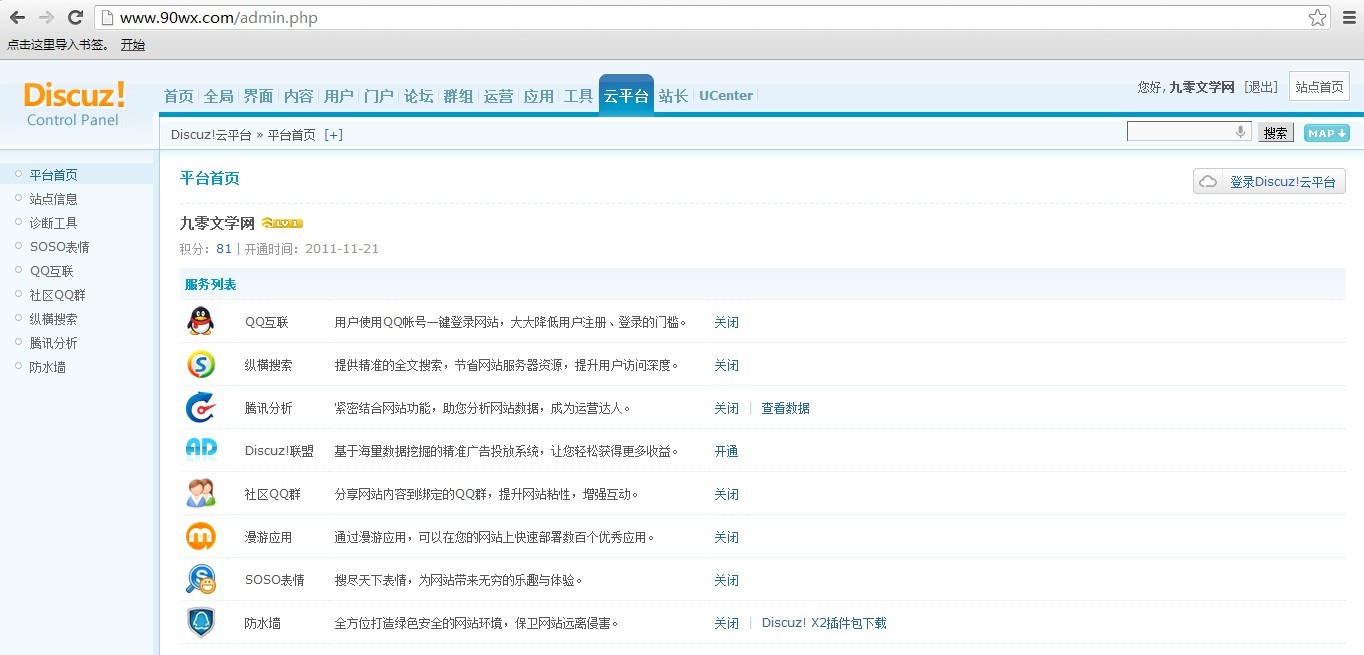1364x655 pixels.
Task: Click the site points value 81
Action: click(224, 249)
